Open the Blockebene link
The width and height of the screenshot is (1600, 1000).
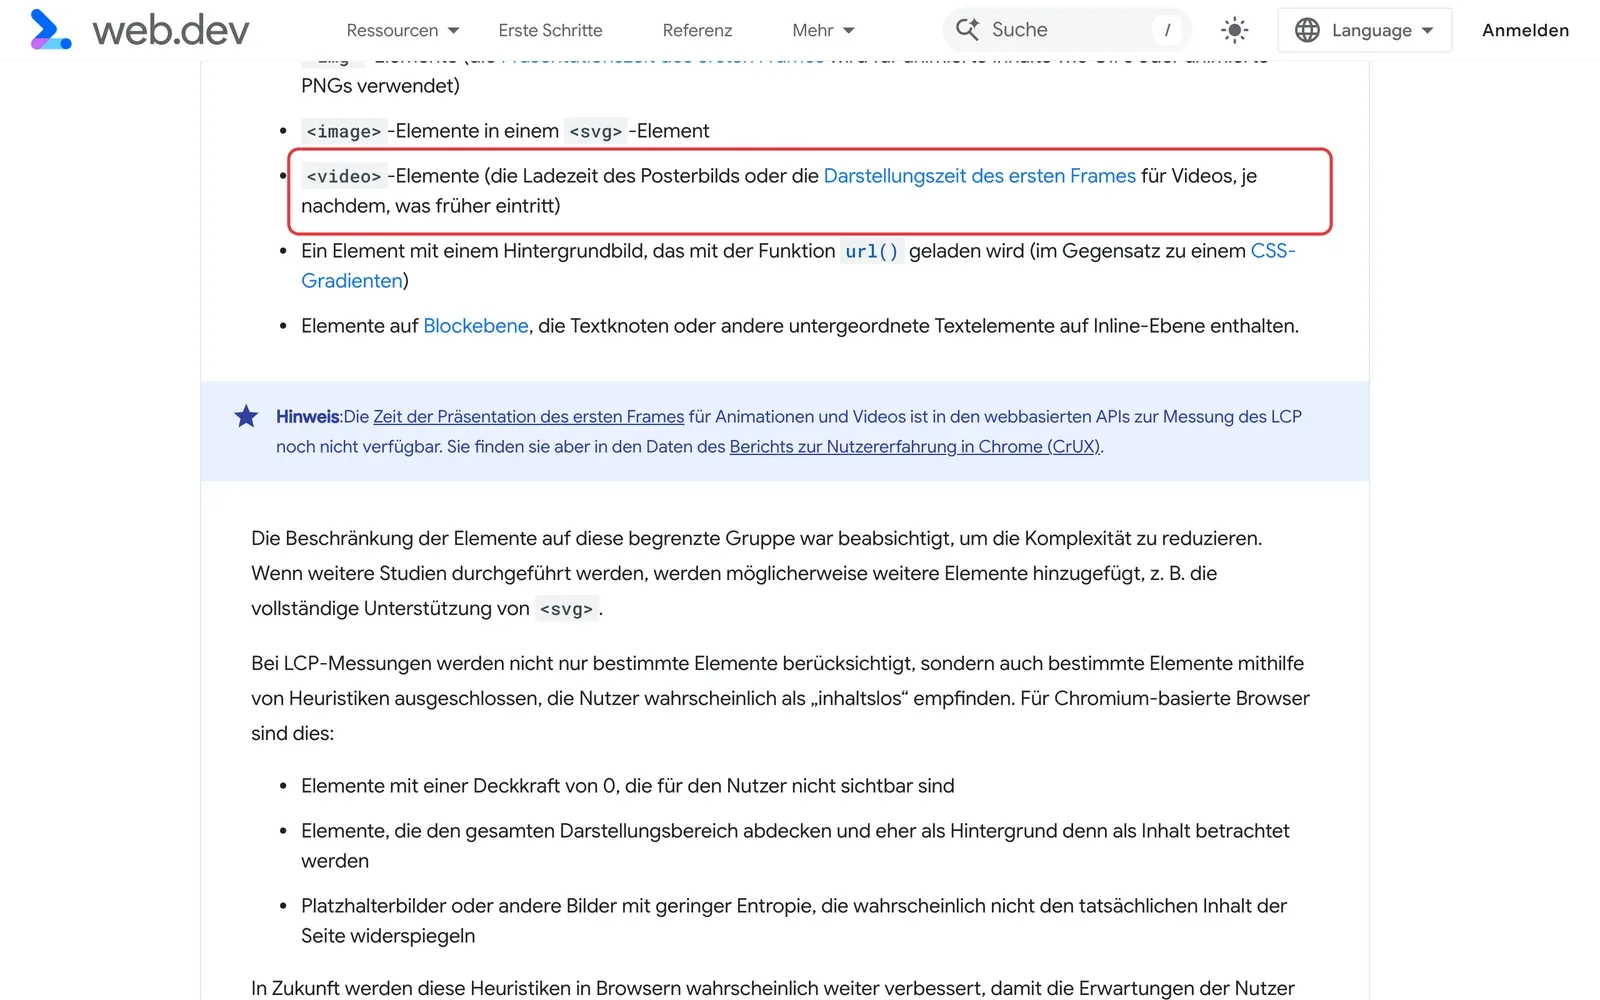(x=475, y=326)
